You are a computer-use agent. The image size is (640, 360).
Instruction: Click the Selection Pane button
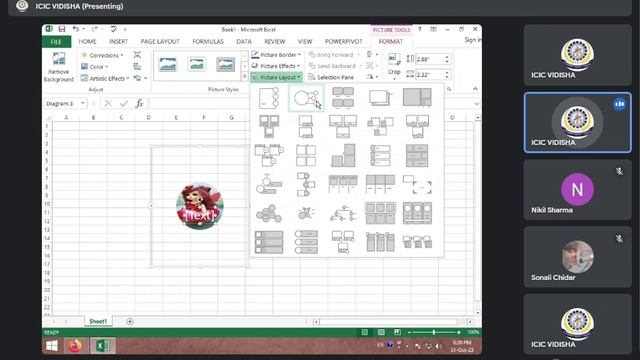tap(331, 77)
